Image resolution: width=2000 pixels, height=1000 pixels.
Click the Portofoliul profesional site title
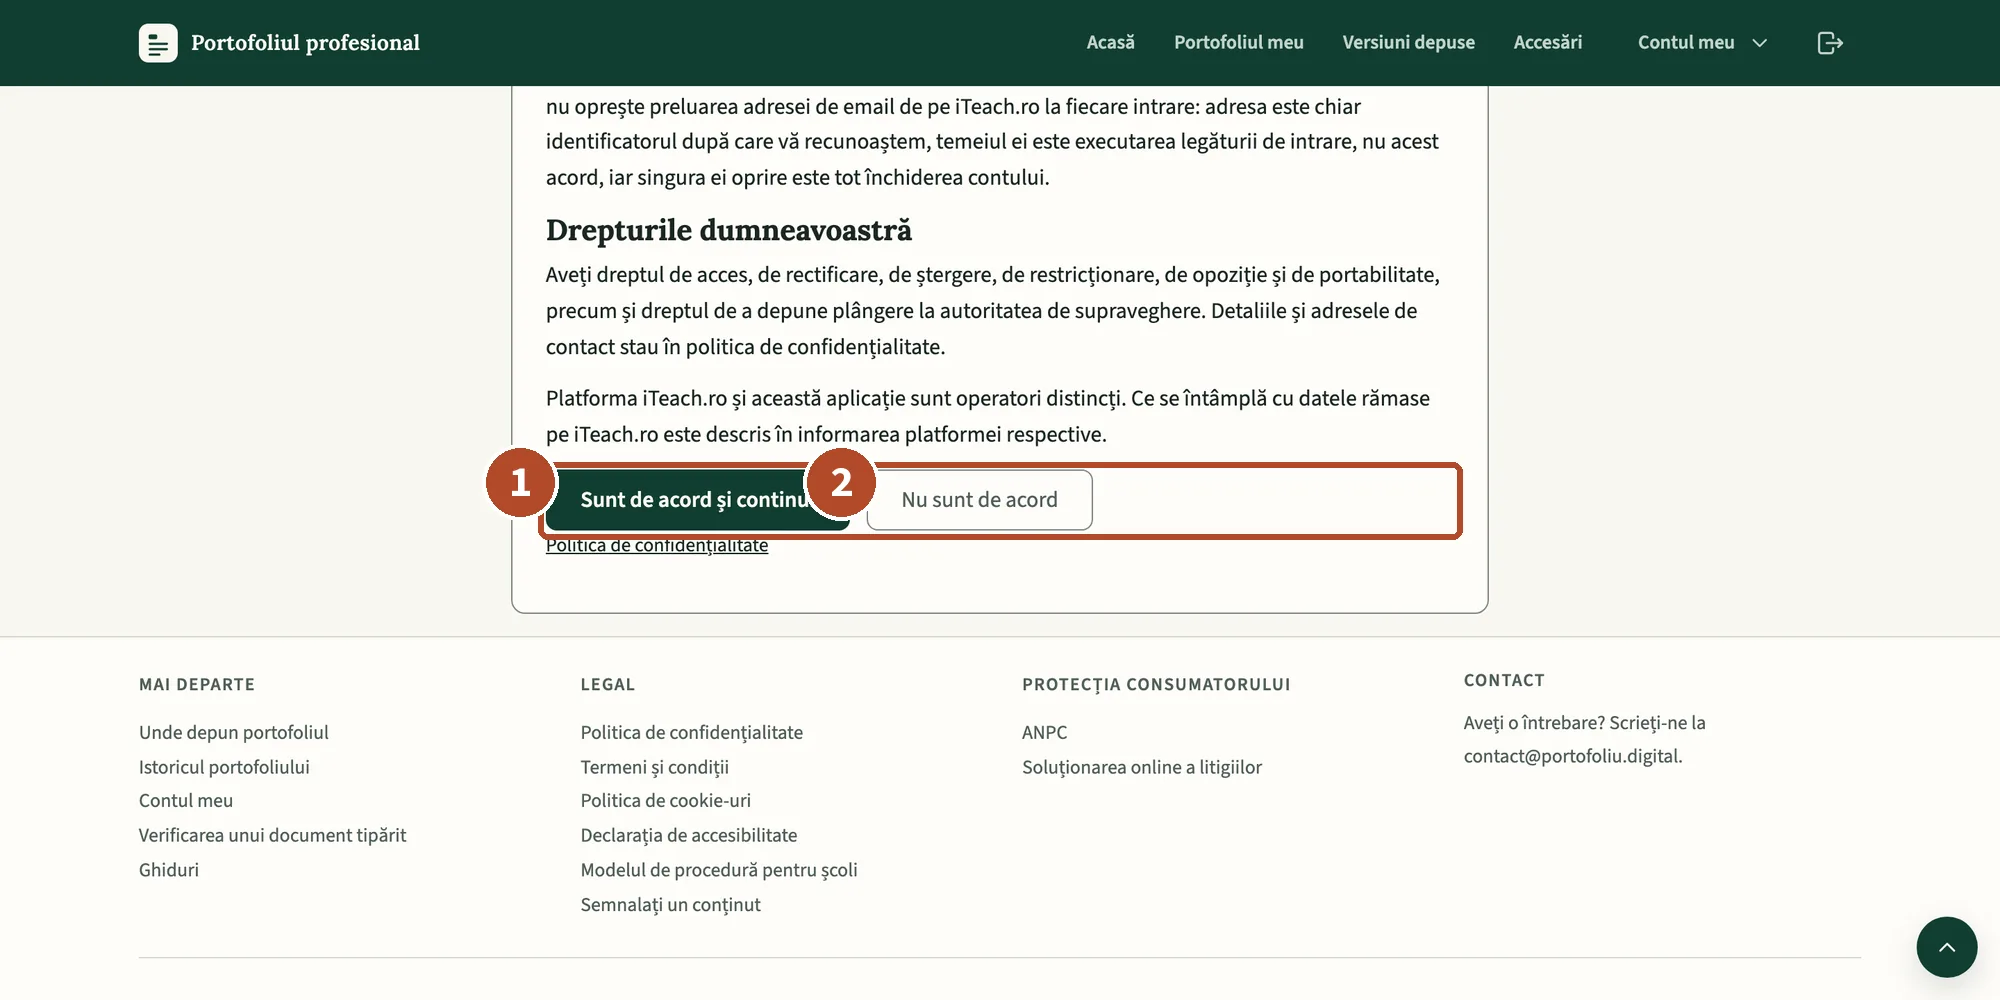(x=305, y=43)
